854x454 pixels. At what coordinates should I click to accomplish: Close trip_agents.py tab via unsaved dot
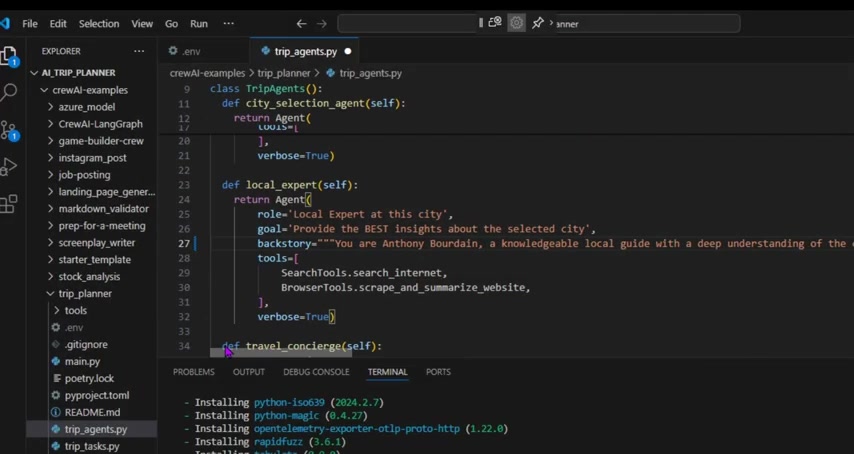(347, 51)
